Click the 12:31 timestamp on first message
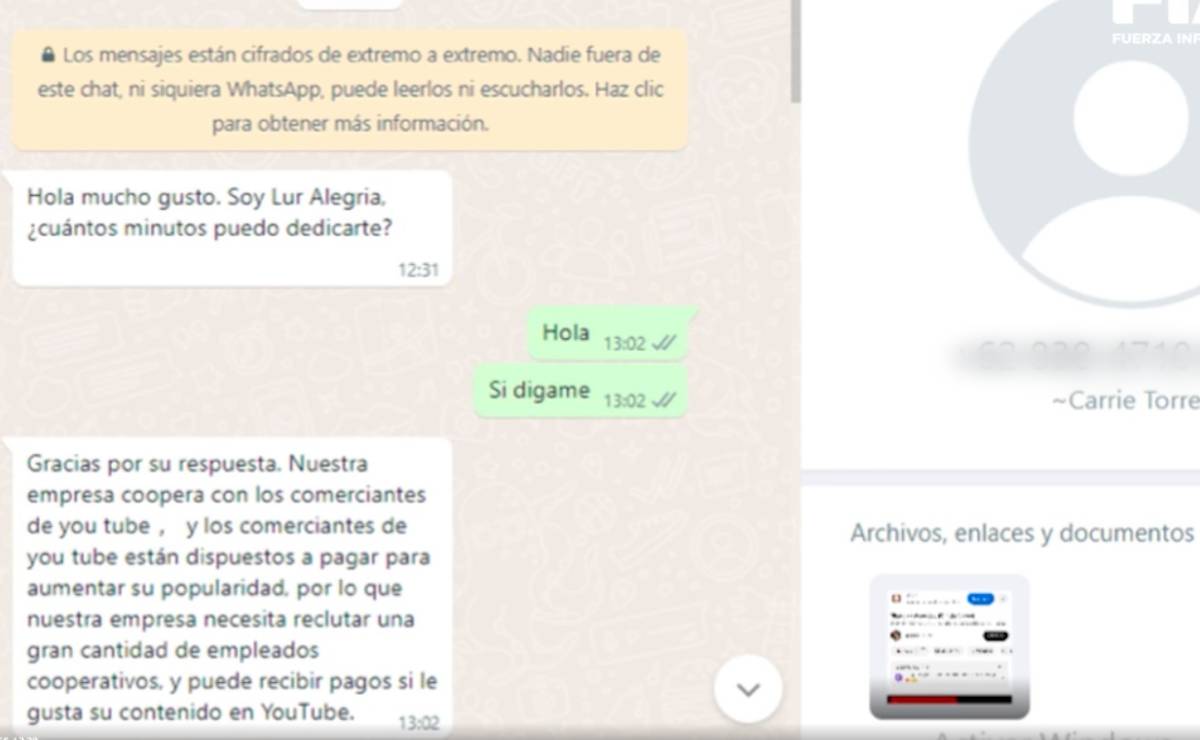Screen dimensions: 1200x740 pyautogui.click(x=418, y=270)
